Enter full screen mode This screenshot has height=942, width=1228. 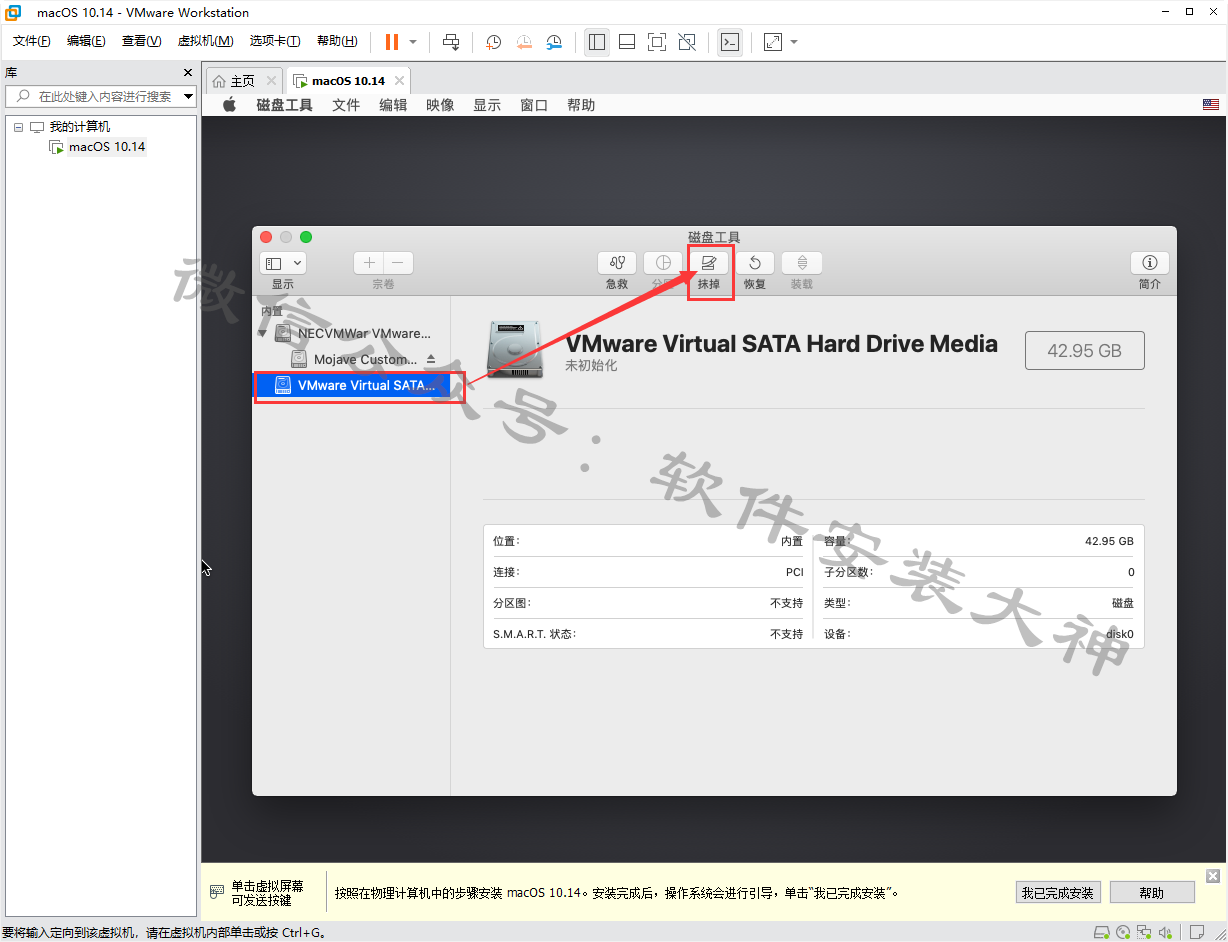pyautogui.click(x=657, y=42)
